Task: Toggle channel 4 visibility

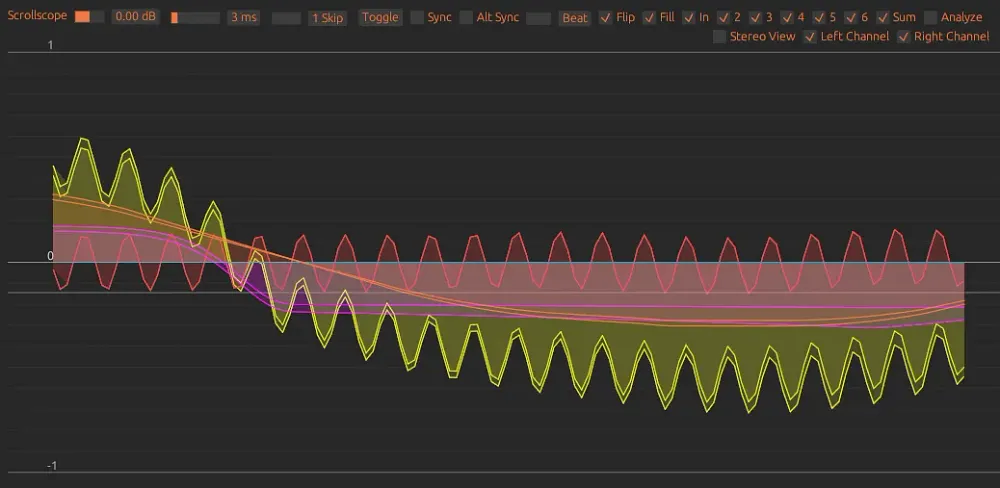Action: 788,18
